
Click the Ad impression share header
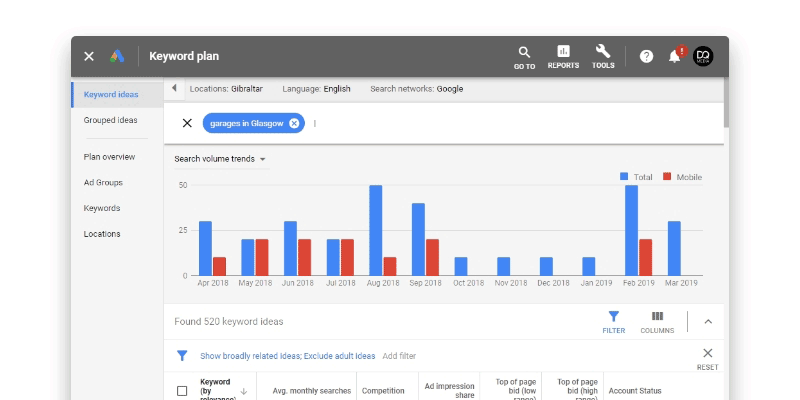pos(449,391)
